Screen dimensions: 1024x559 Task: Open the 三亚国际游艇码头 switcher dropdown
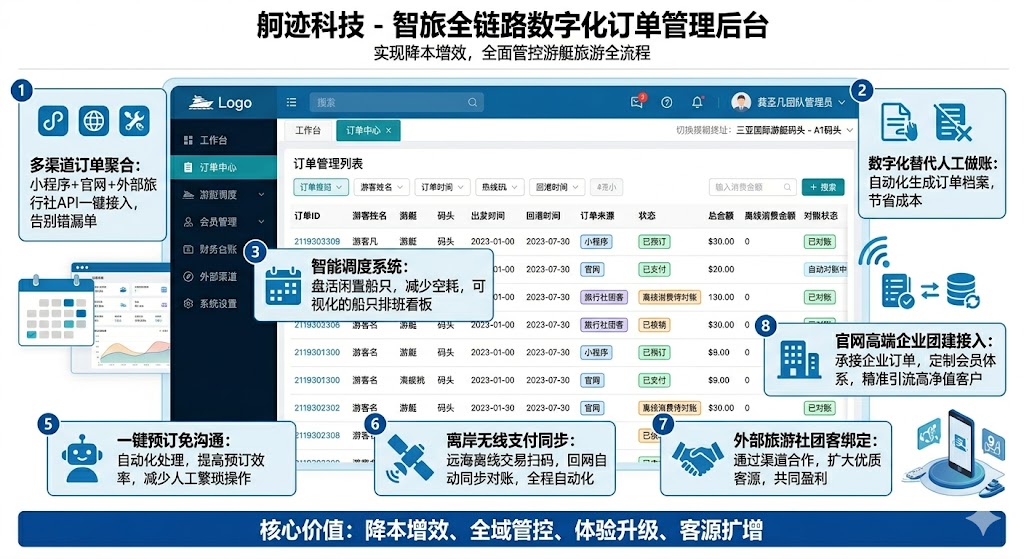pos(794,131)
